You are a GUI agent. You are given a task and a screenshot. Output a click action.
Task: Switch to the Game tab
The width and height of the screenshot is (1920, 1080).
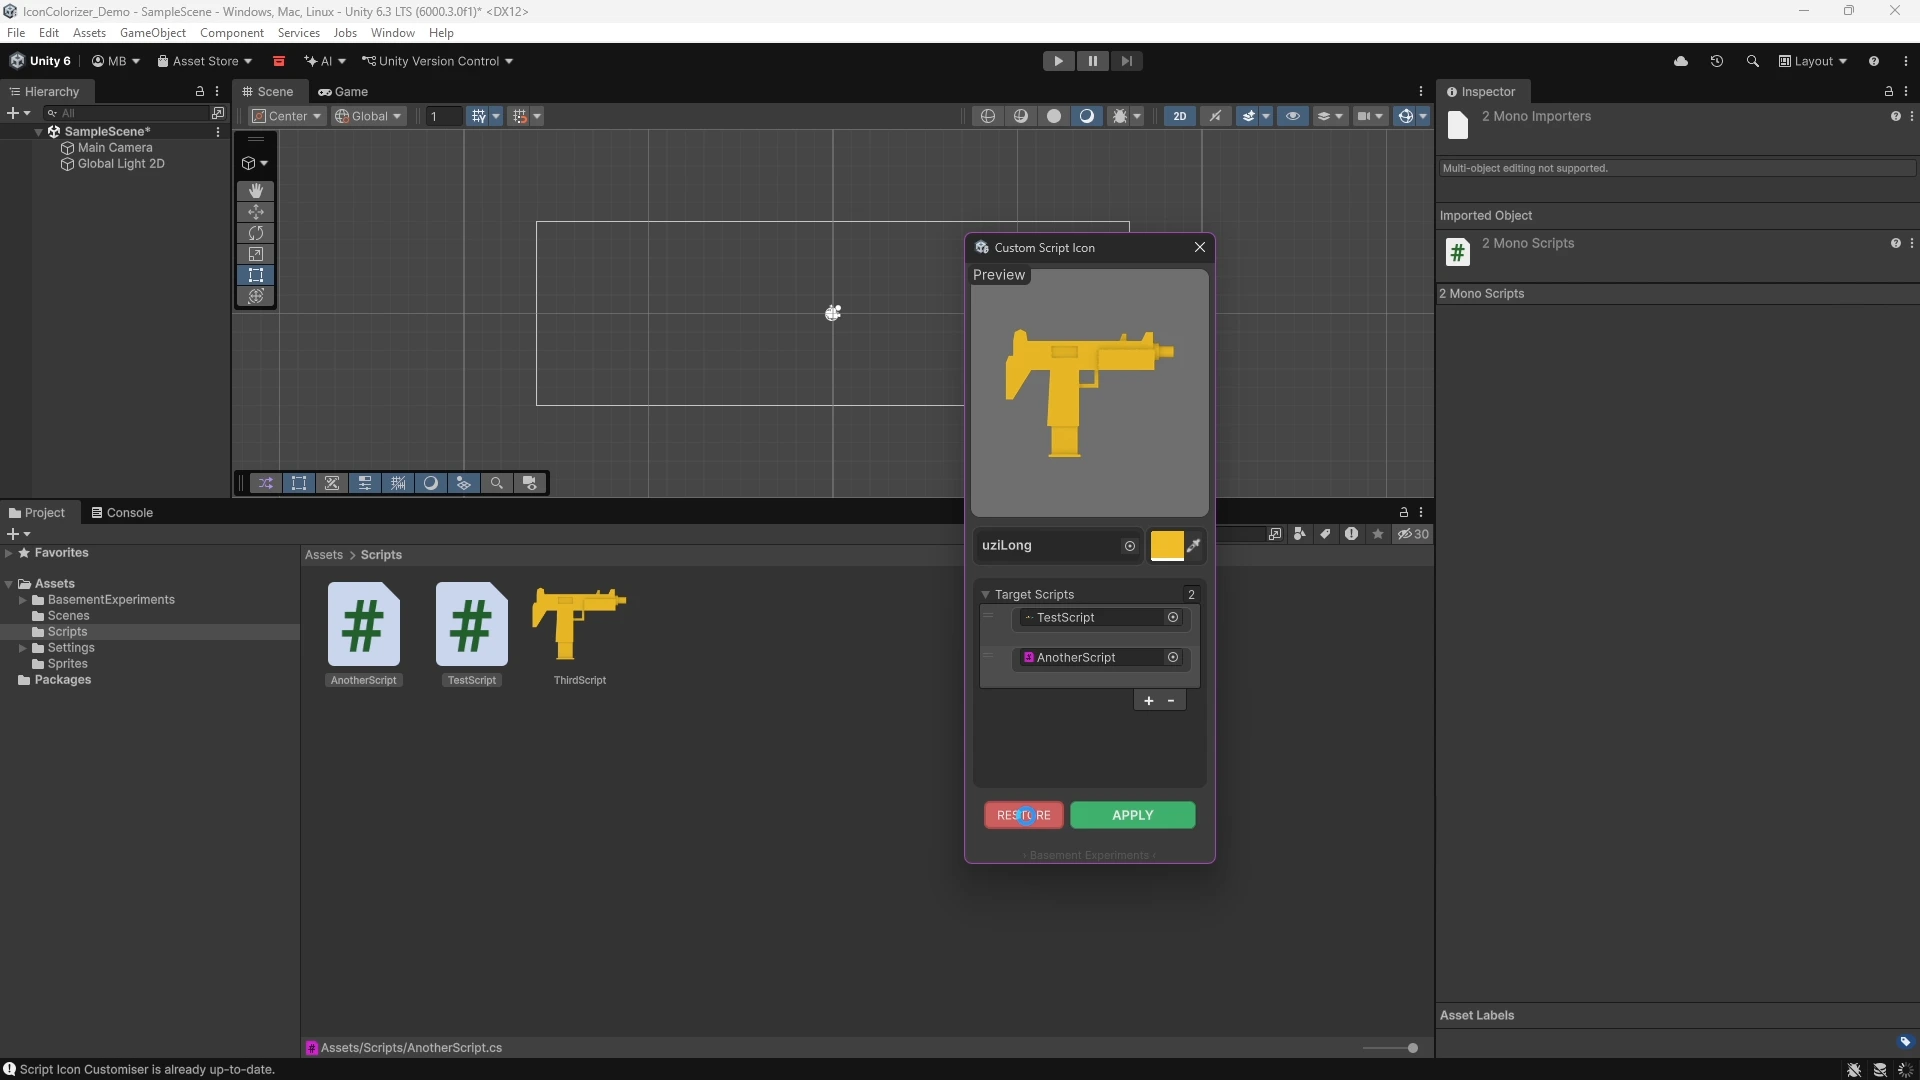(x=344, y=91)
